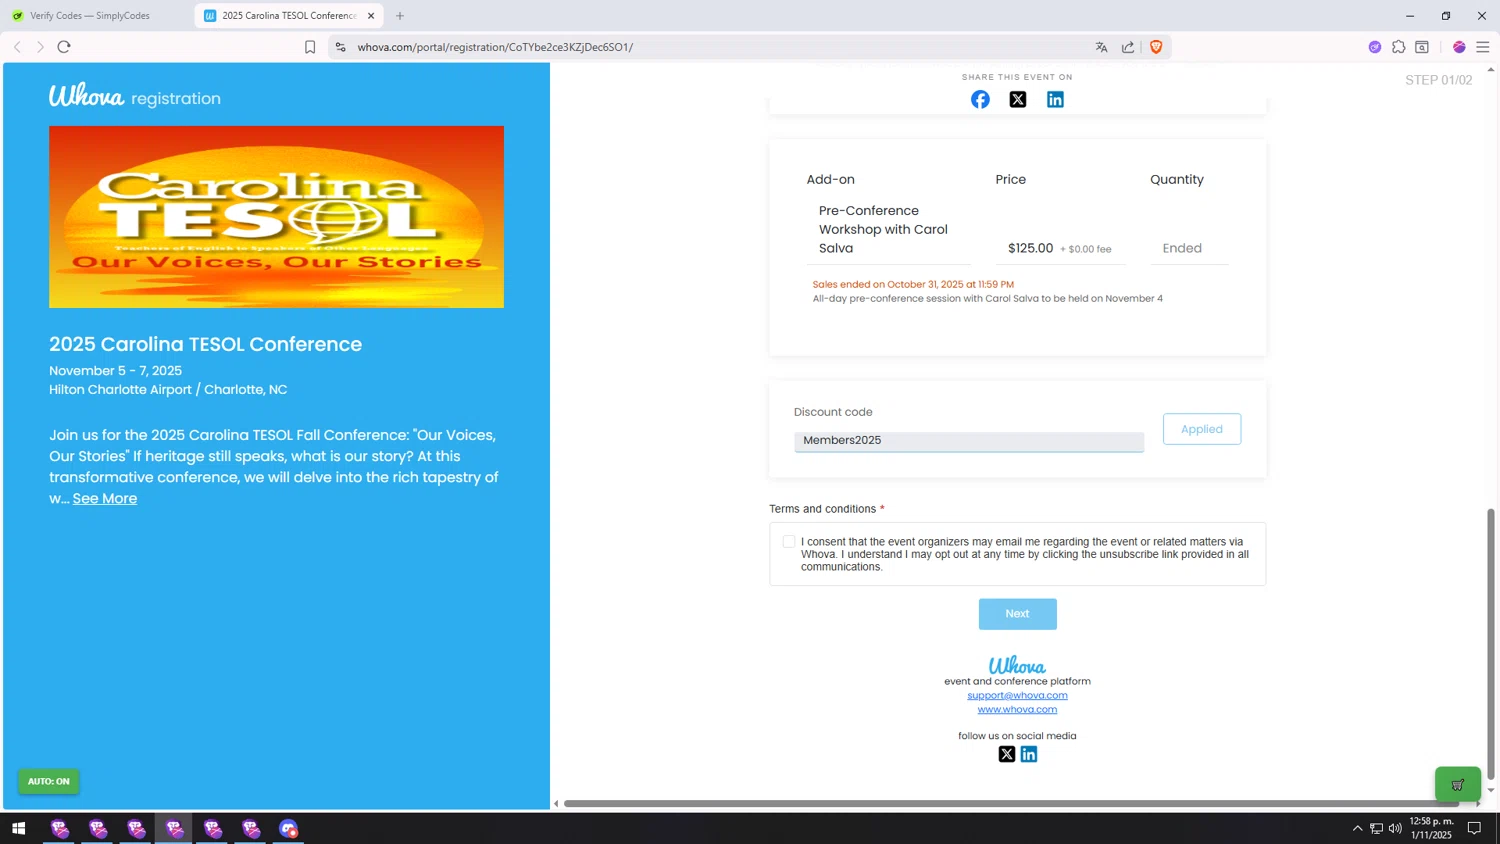The image size is (1500, 844).
Task: Share event on LinkedIn icon
Action: pos(1055,99)
